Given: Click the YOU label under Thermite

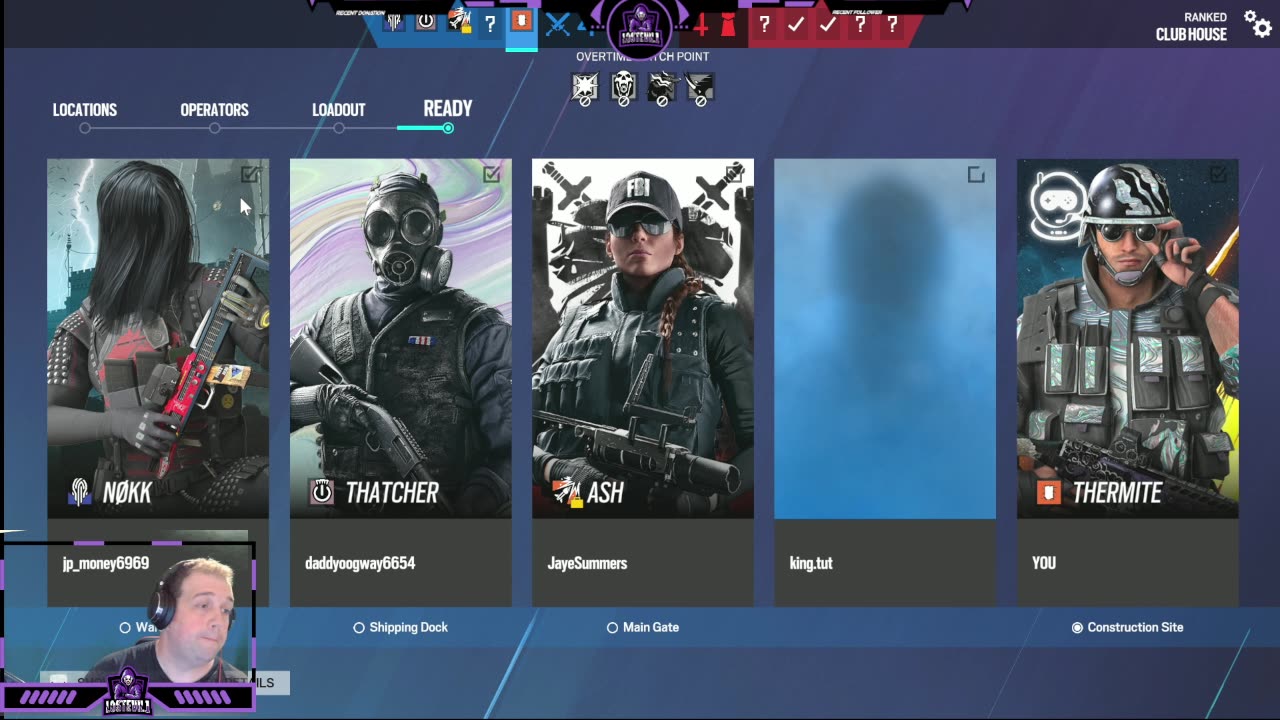Looking at the screenshot, I should tap(1044, 563).
